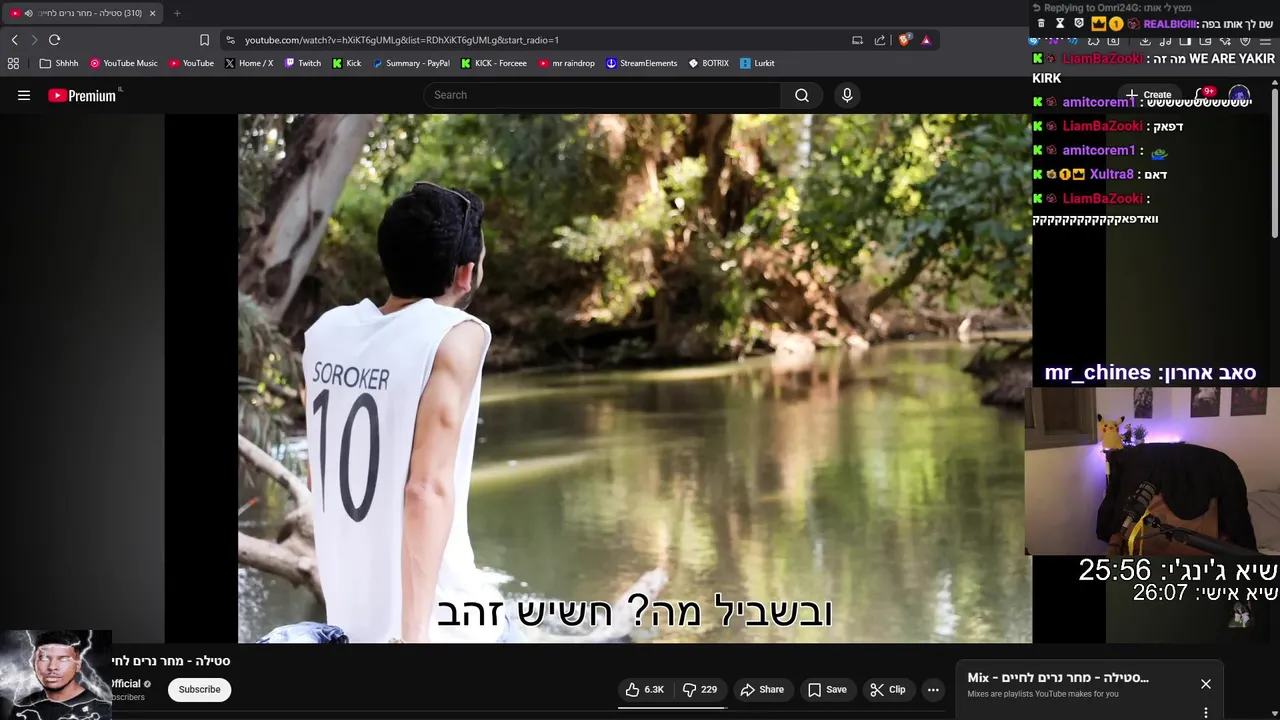Go to YouTube Premium home logo
Viewport: 1280px width, 720px height.
84,95
